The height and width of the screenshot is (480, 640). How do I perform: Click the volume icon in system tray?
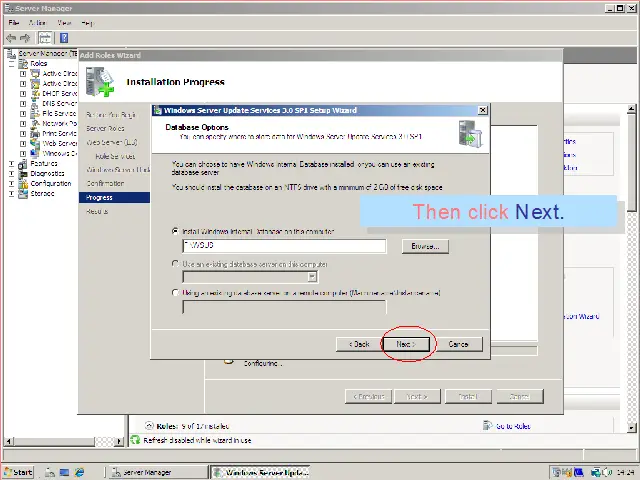coord(606,472)
